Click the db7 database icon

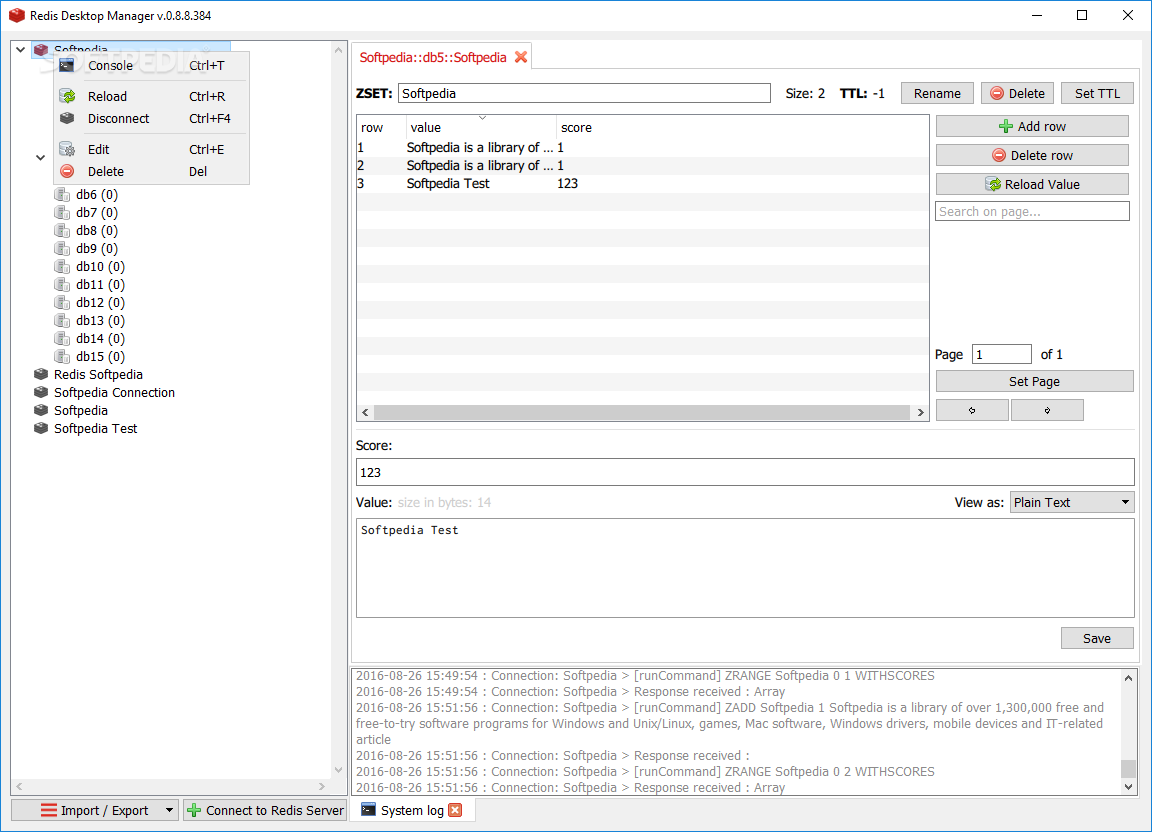(62, 212)
